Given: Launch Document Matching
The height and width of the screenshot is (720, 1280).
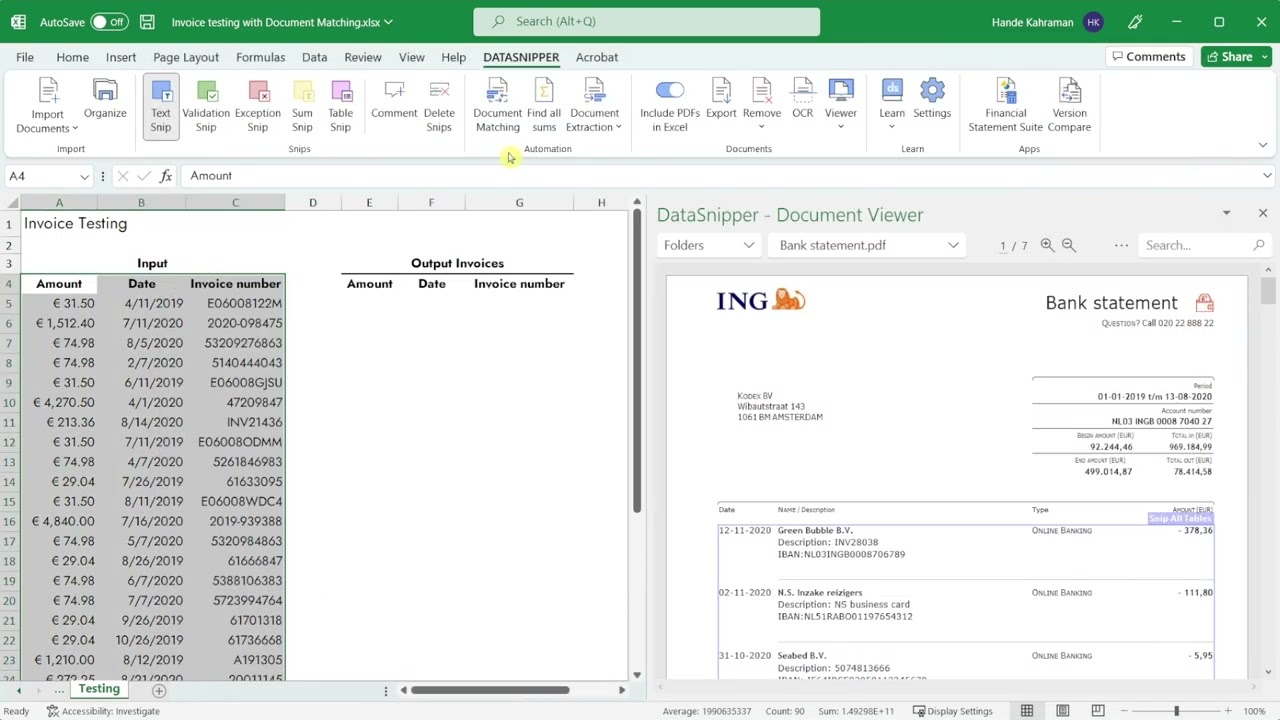Looking at the screenshot, I should (497, 106).
